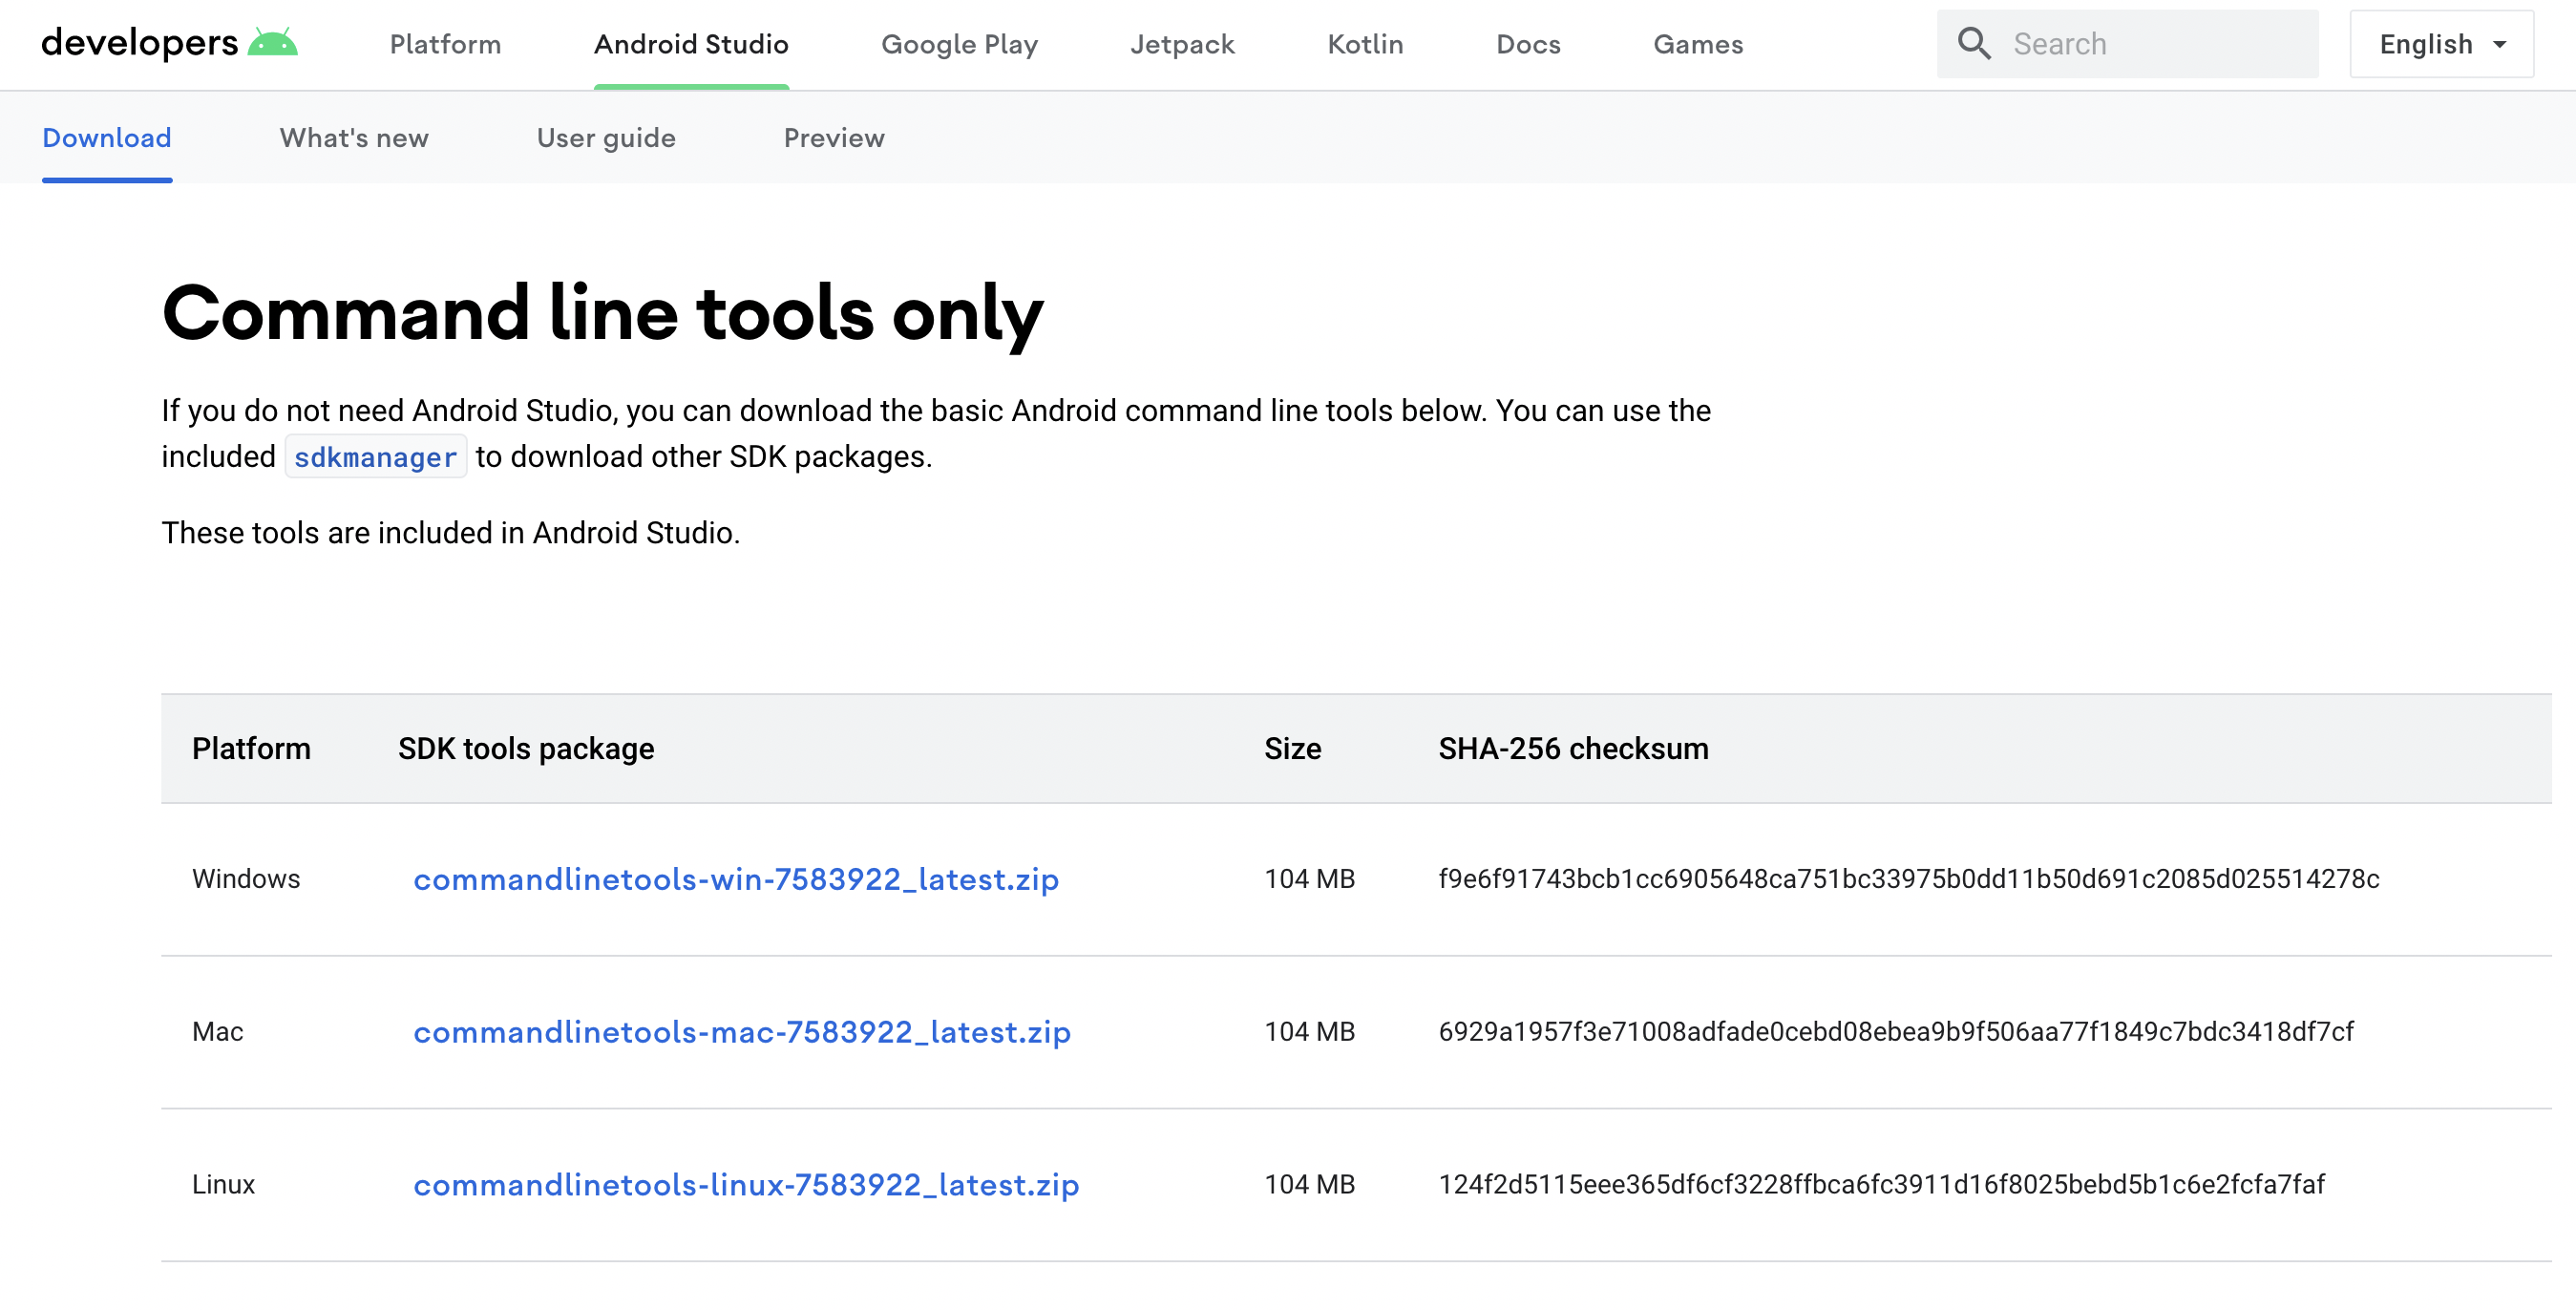Open the What's new sub-tab

coord(354,138)
